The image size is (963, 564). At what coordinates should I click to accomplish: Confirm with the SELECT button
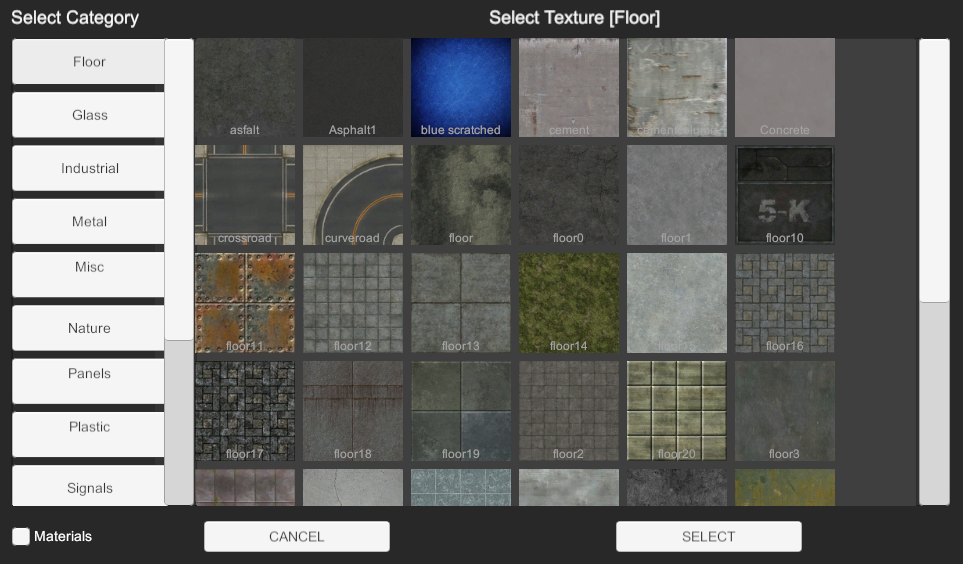tap(709, 536)
